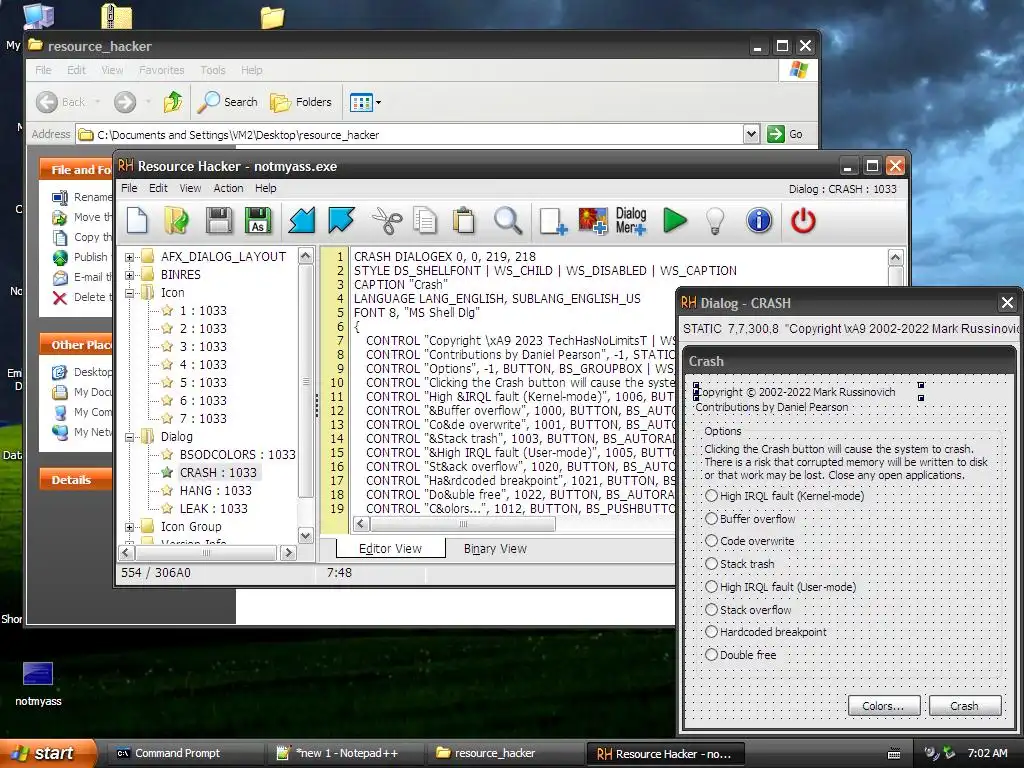This screenshot has width=1024, height=768.
Task: Click the Windows start button
Action: pos(47,753)
